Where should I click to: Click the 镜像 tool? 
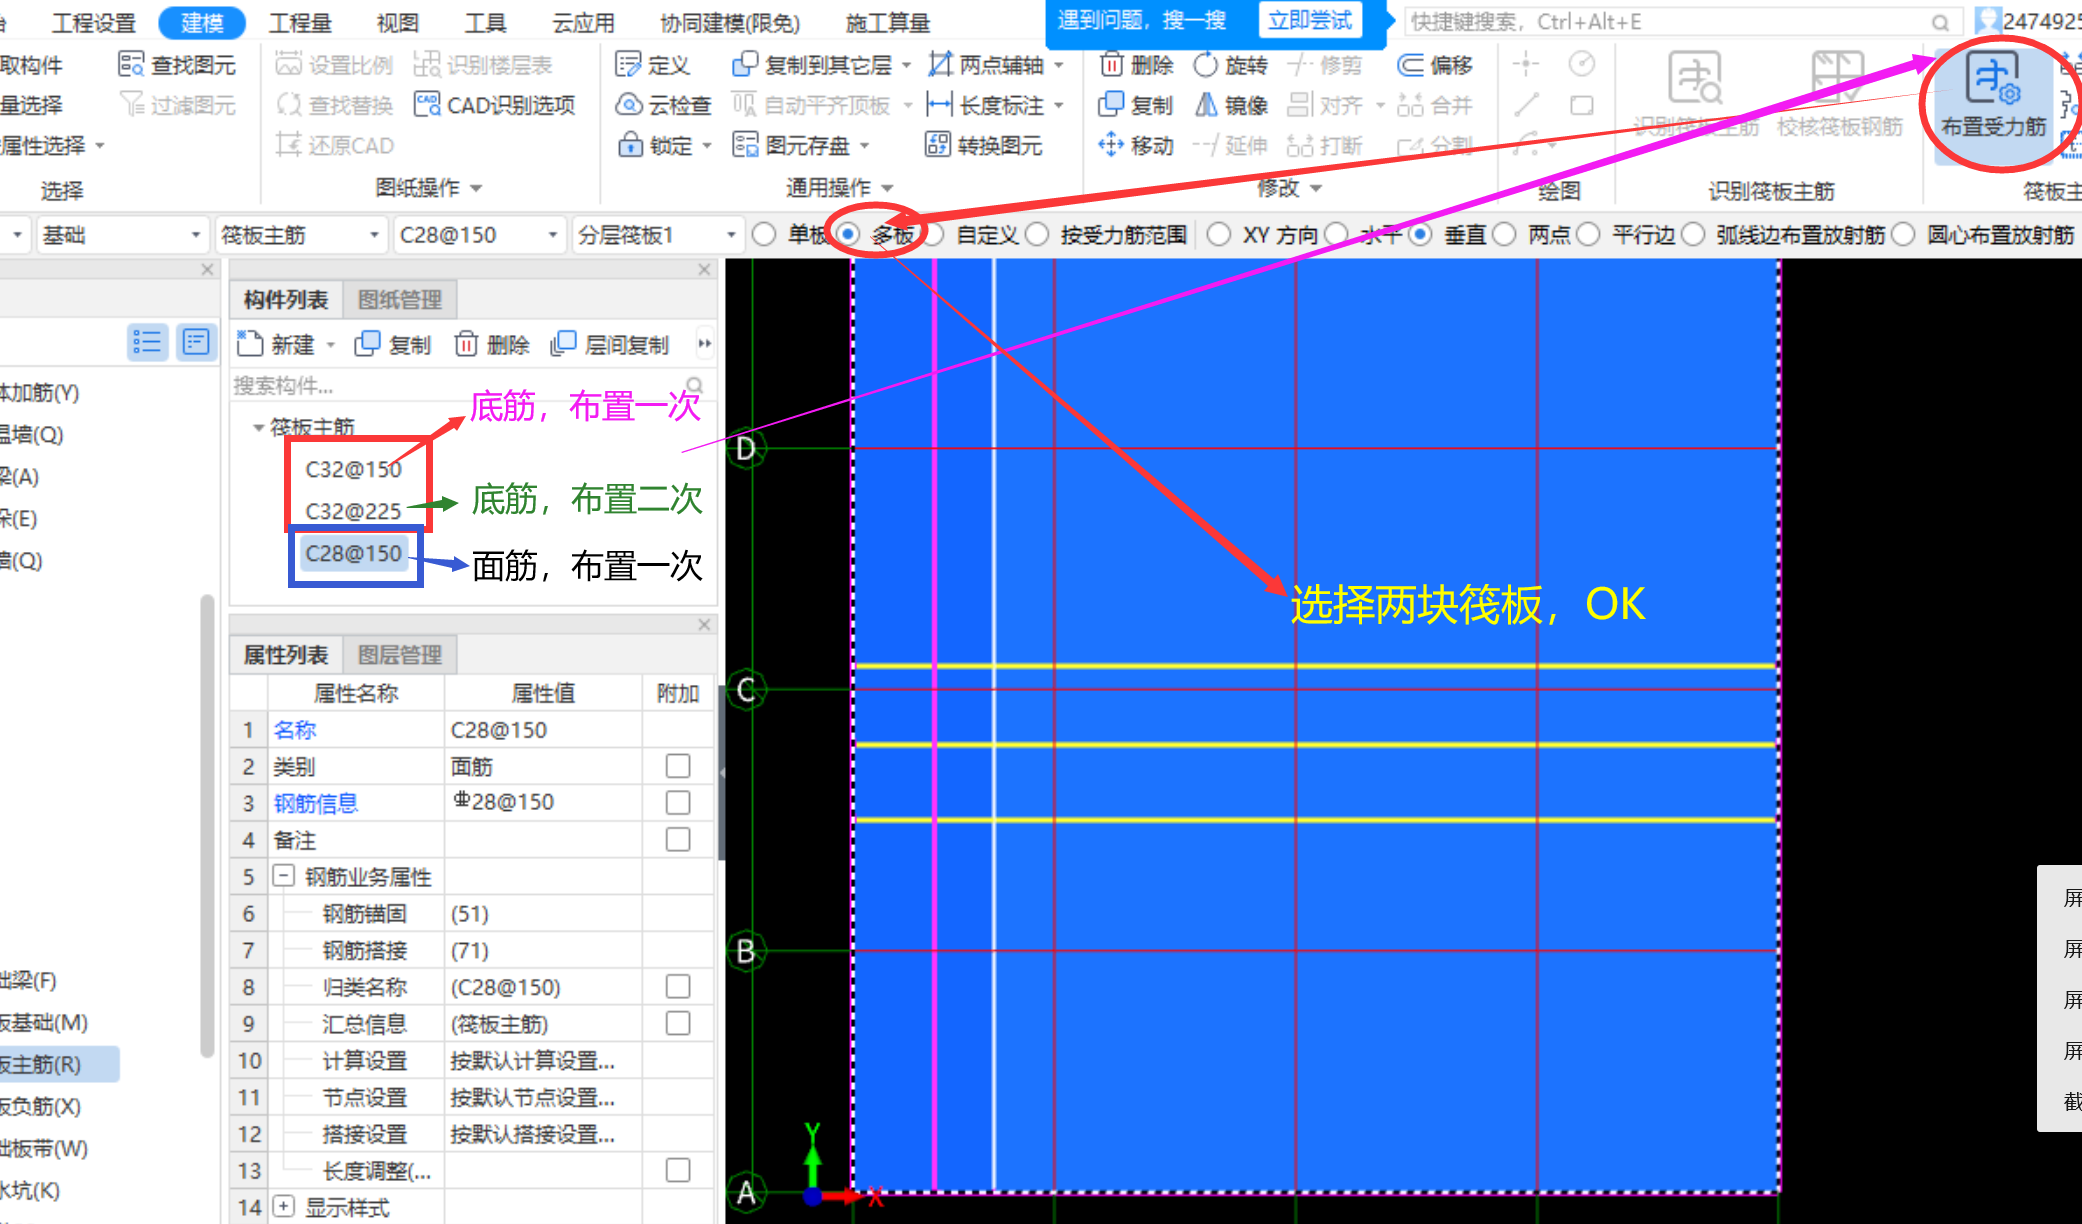(1231, 105)
